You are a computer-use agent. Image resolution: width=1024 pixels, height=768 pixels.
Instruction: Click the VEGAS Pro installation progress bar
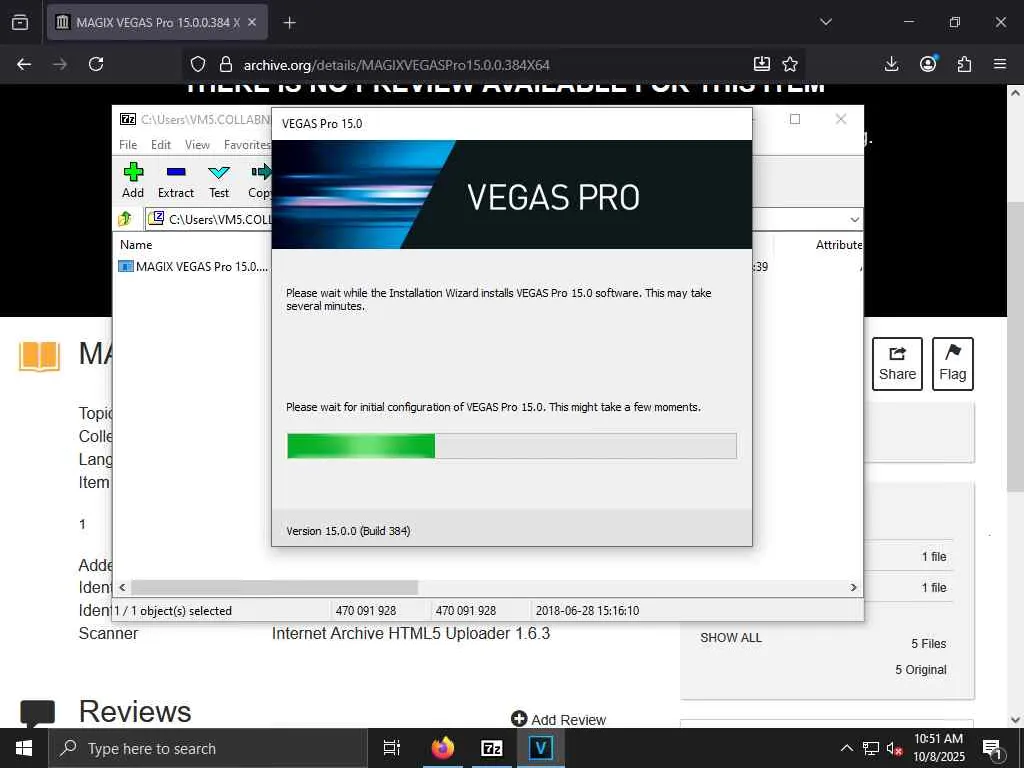(x=512, y=446)
